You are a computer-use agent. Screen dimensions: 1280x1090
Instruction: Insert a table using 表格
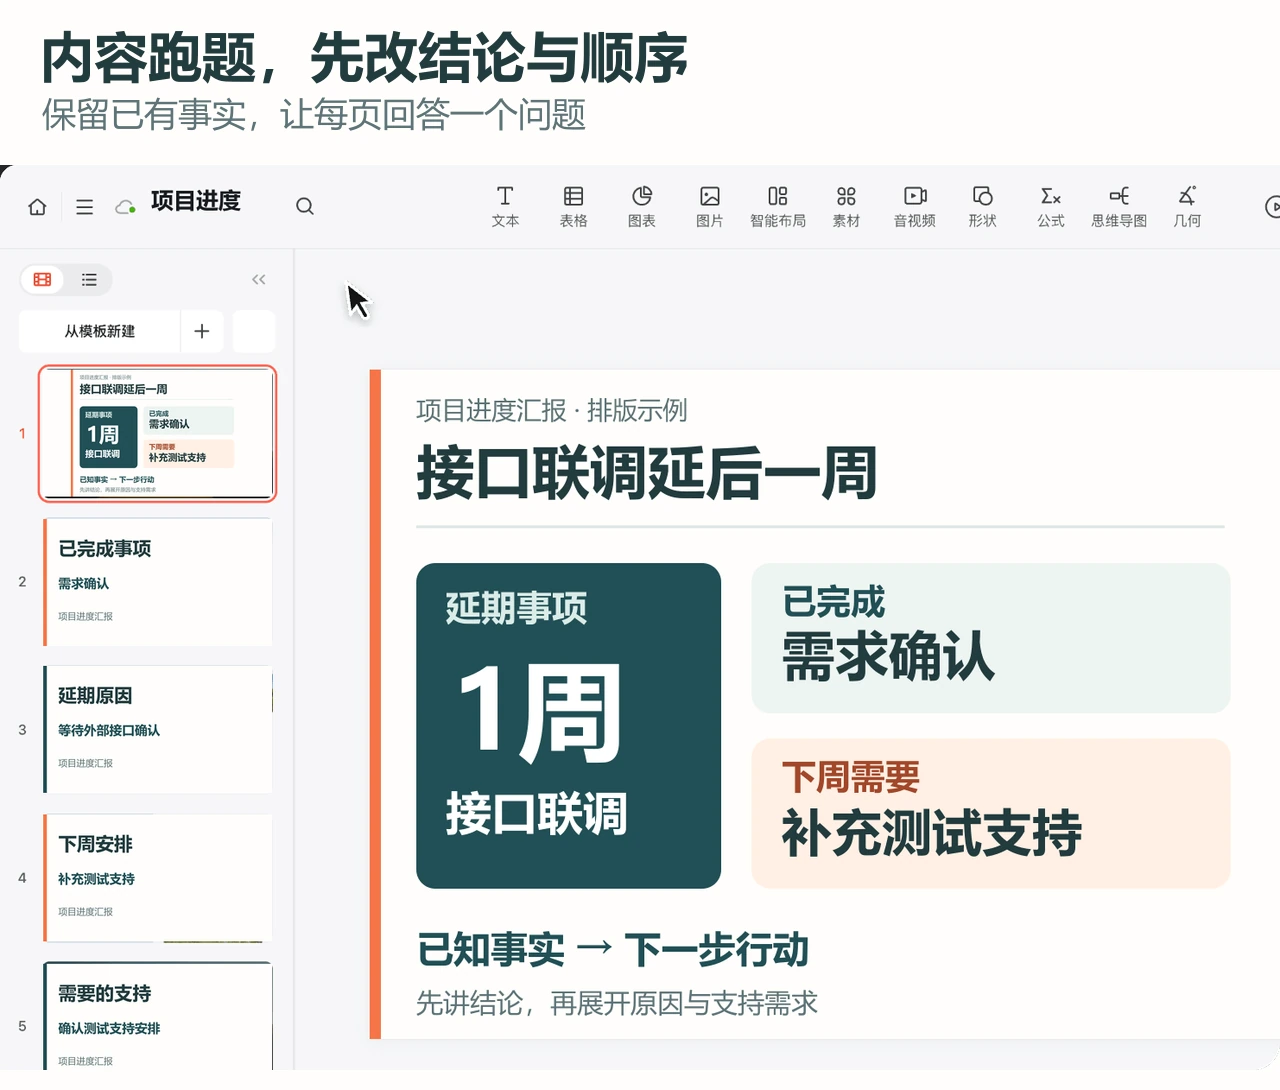[x=573, y=206]
